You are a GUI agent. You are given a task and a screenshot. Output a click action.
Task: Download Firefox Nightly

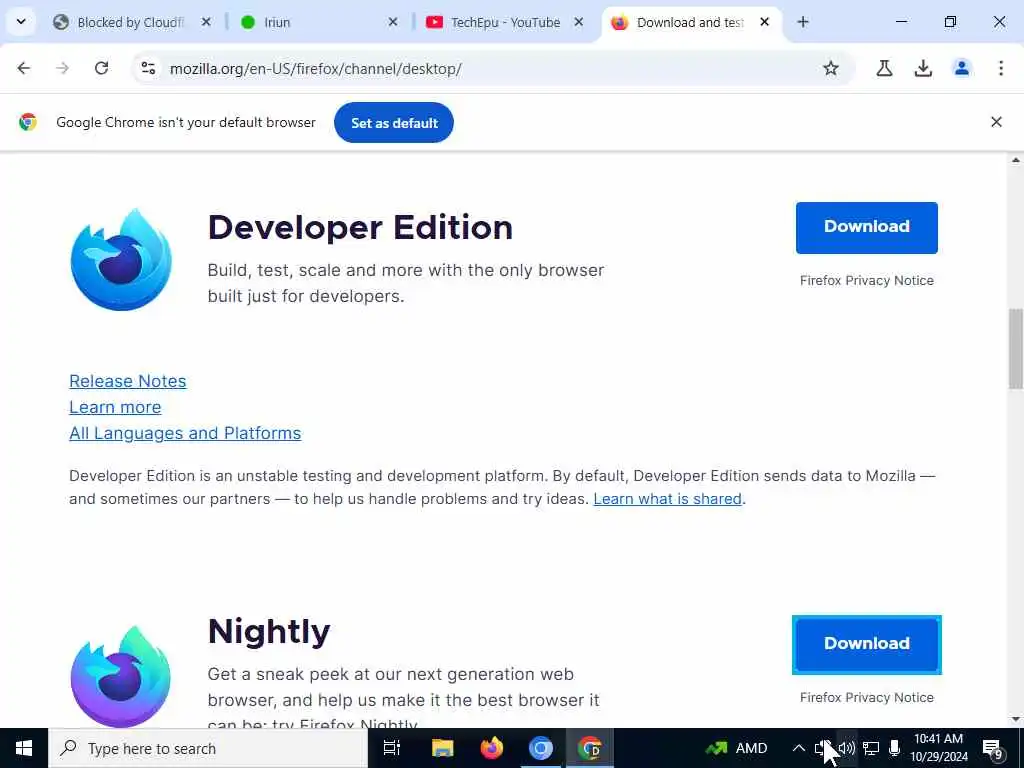[867, 644]
